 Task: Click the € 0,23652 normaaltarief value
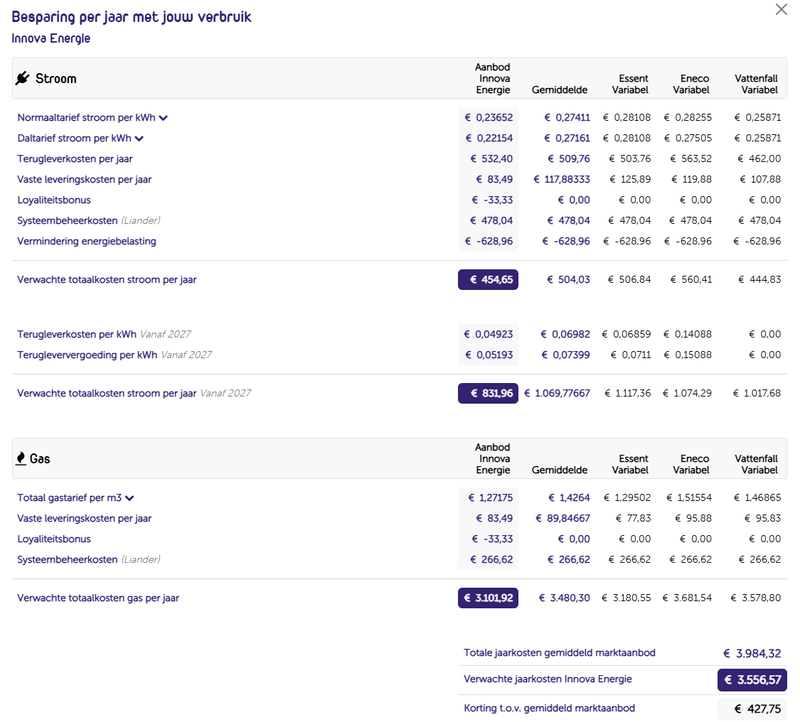tap(489, 117)
